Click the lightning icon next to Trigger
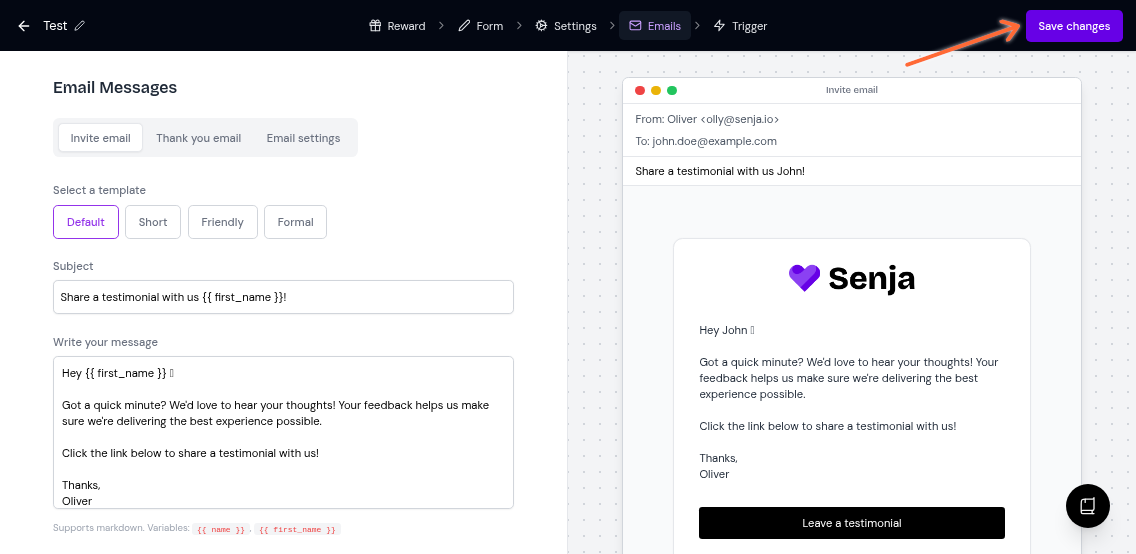 [x=719, y=26]
